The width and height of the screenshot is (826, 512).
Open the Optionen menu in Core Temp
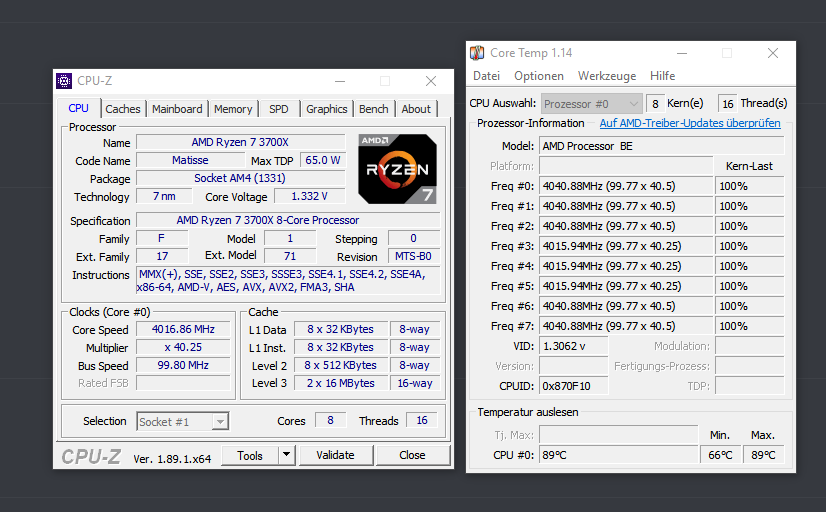pos(539,76)
